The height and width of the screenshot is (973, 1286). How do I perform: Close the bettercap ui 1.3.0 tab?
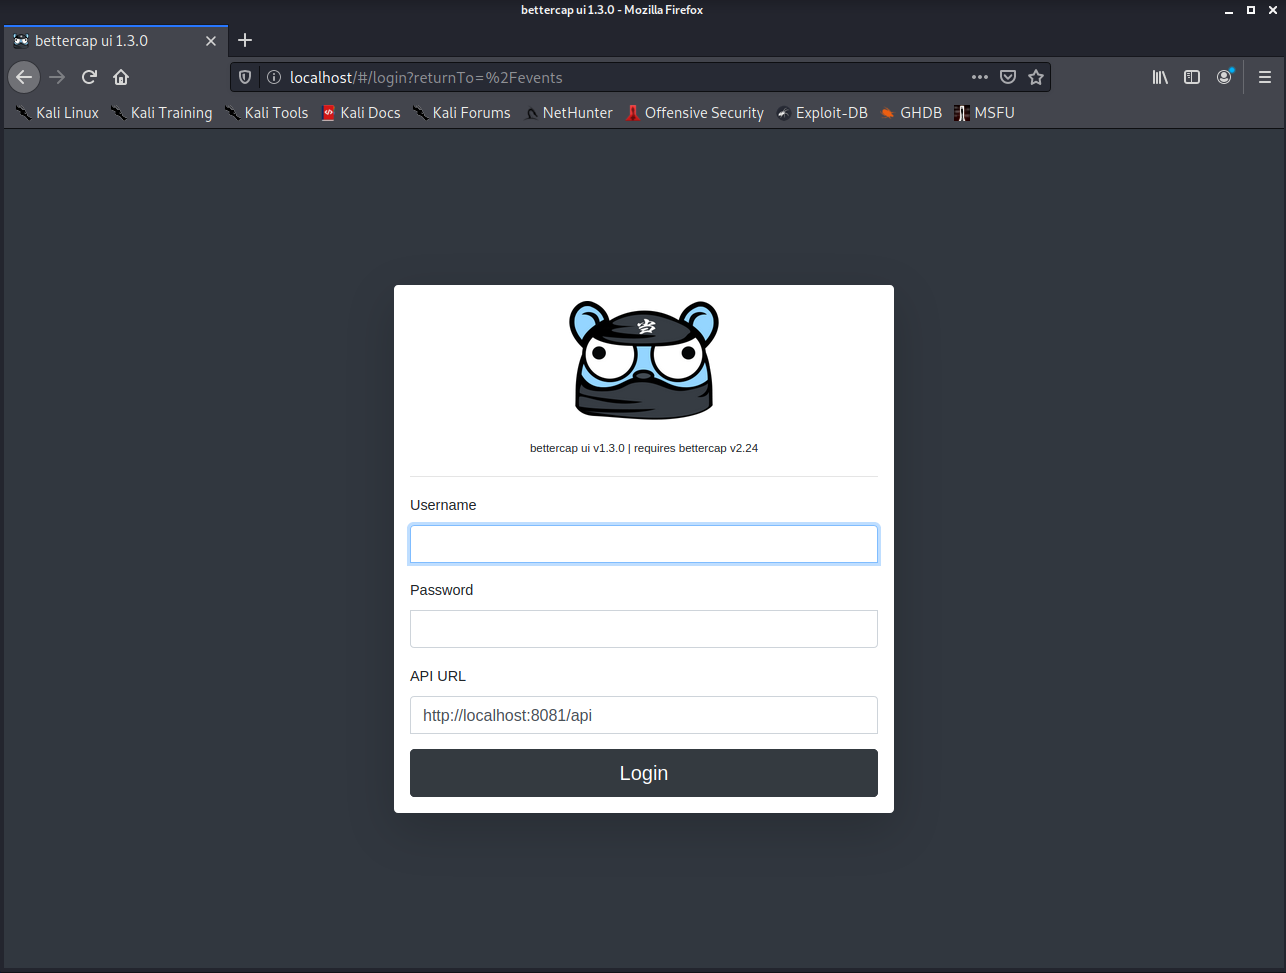(211, 41)
